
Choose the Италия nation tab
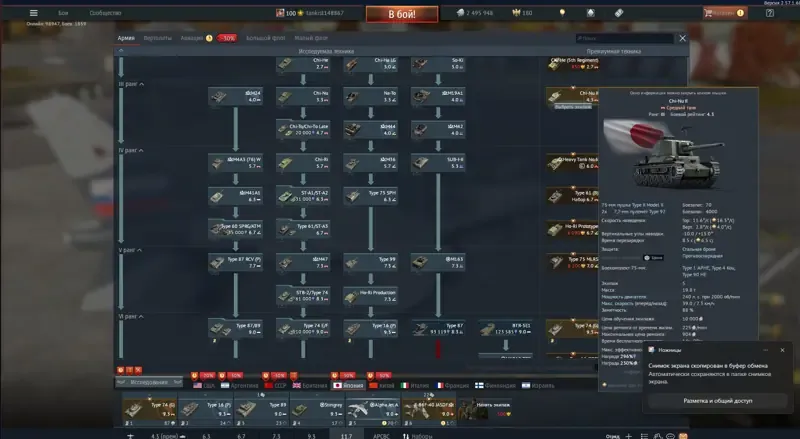pos(415,385)
